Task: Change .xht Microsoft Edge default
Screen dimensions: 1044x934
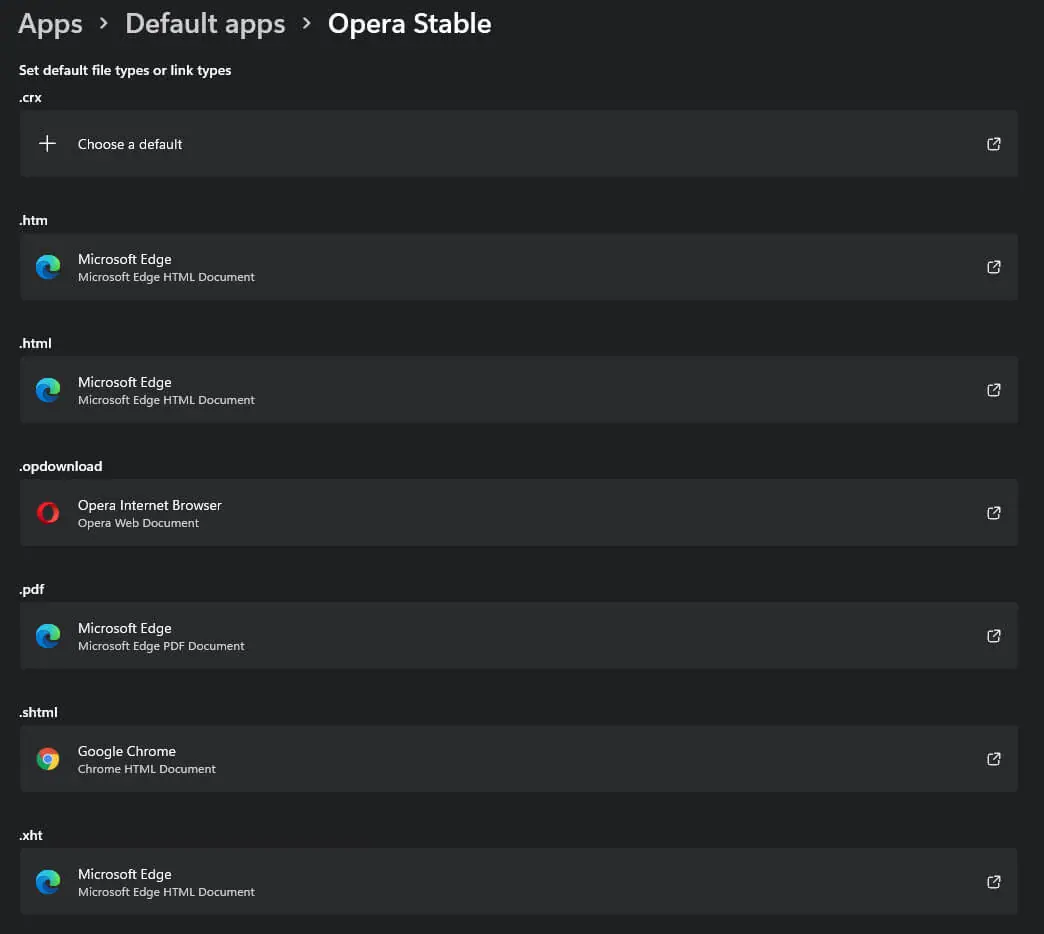Action: tap(519, 881)
